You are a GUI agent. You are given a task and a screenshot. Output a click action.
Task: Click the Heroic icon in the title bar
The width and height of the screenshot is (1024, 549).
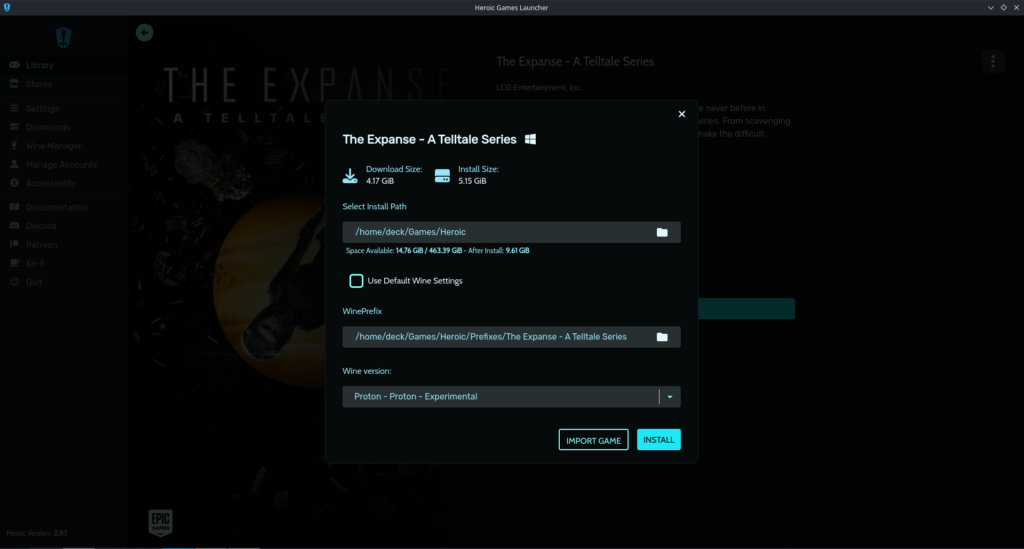7,7
